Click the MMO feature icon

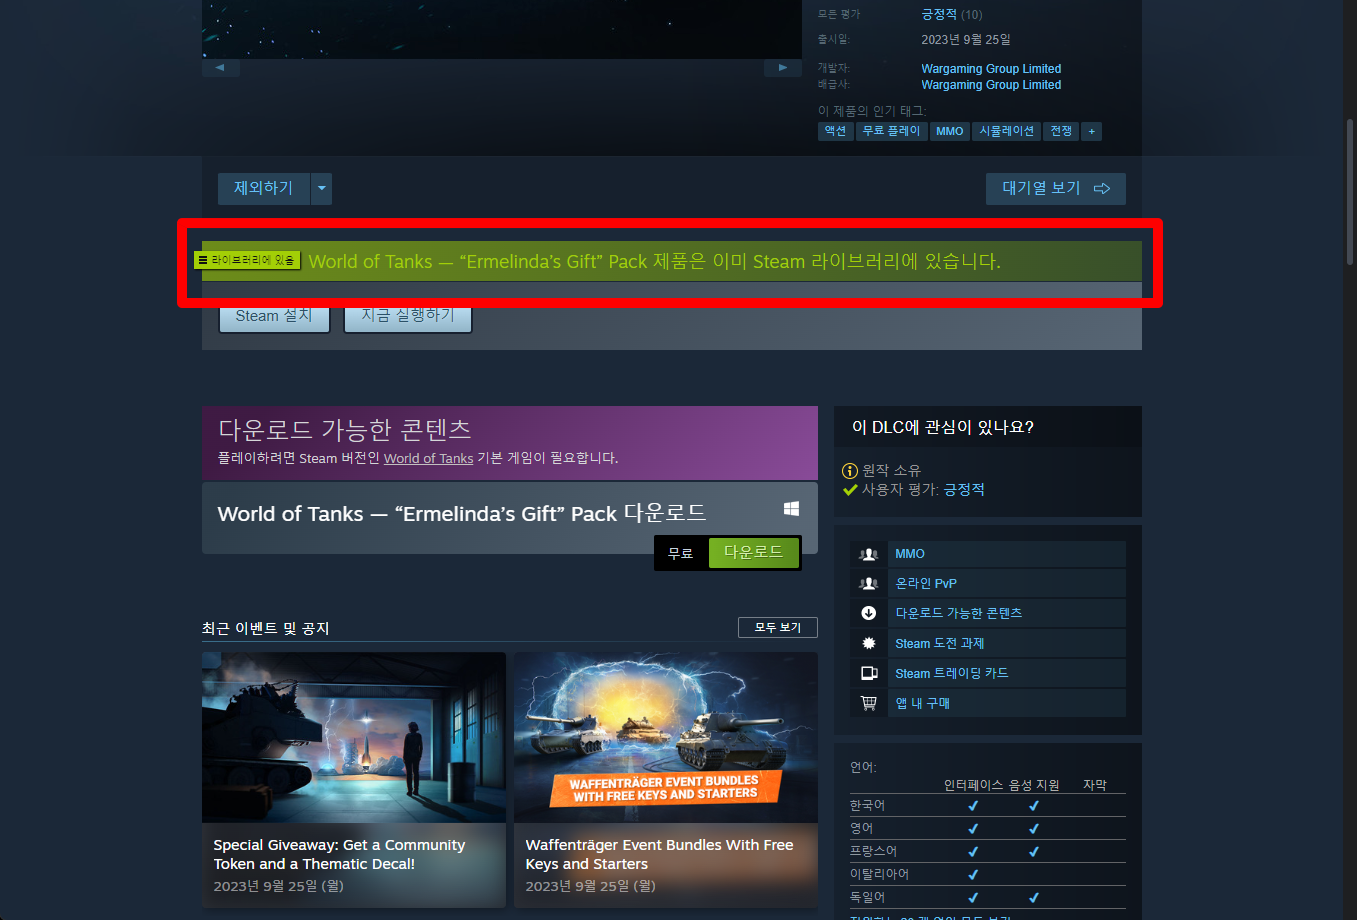tap(869, 554)
